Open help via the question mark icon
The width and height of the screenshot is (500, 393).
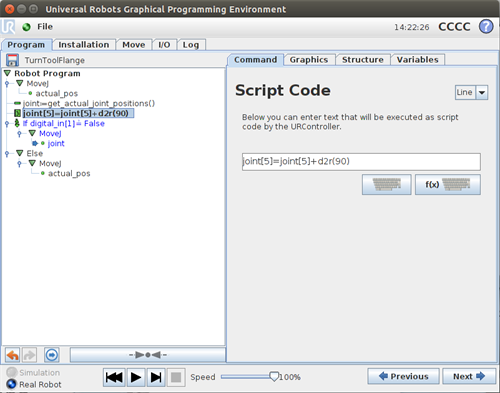click(x=486, y=26)
